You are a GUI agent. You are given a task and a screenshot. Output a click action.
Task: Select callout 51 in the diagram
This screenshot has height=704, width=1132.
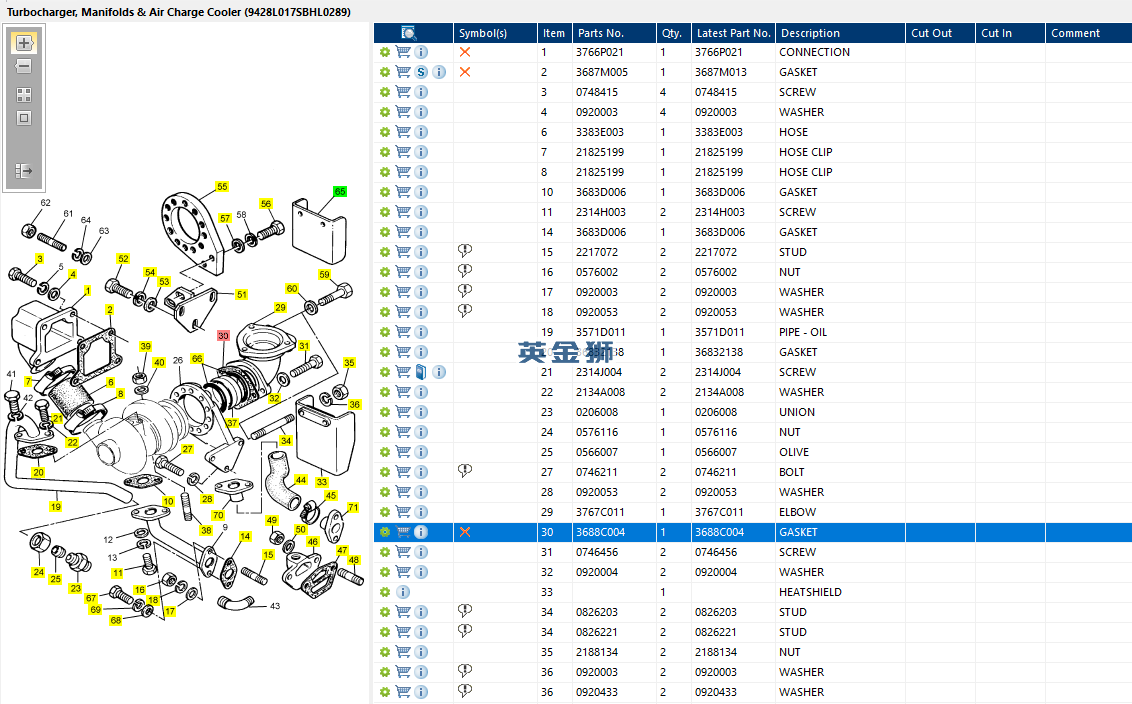tap(242, 295)
